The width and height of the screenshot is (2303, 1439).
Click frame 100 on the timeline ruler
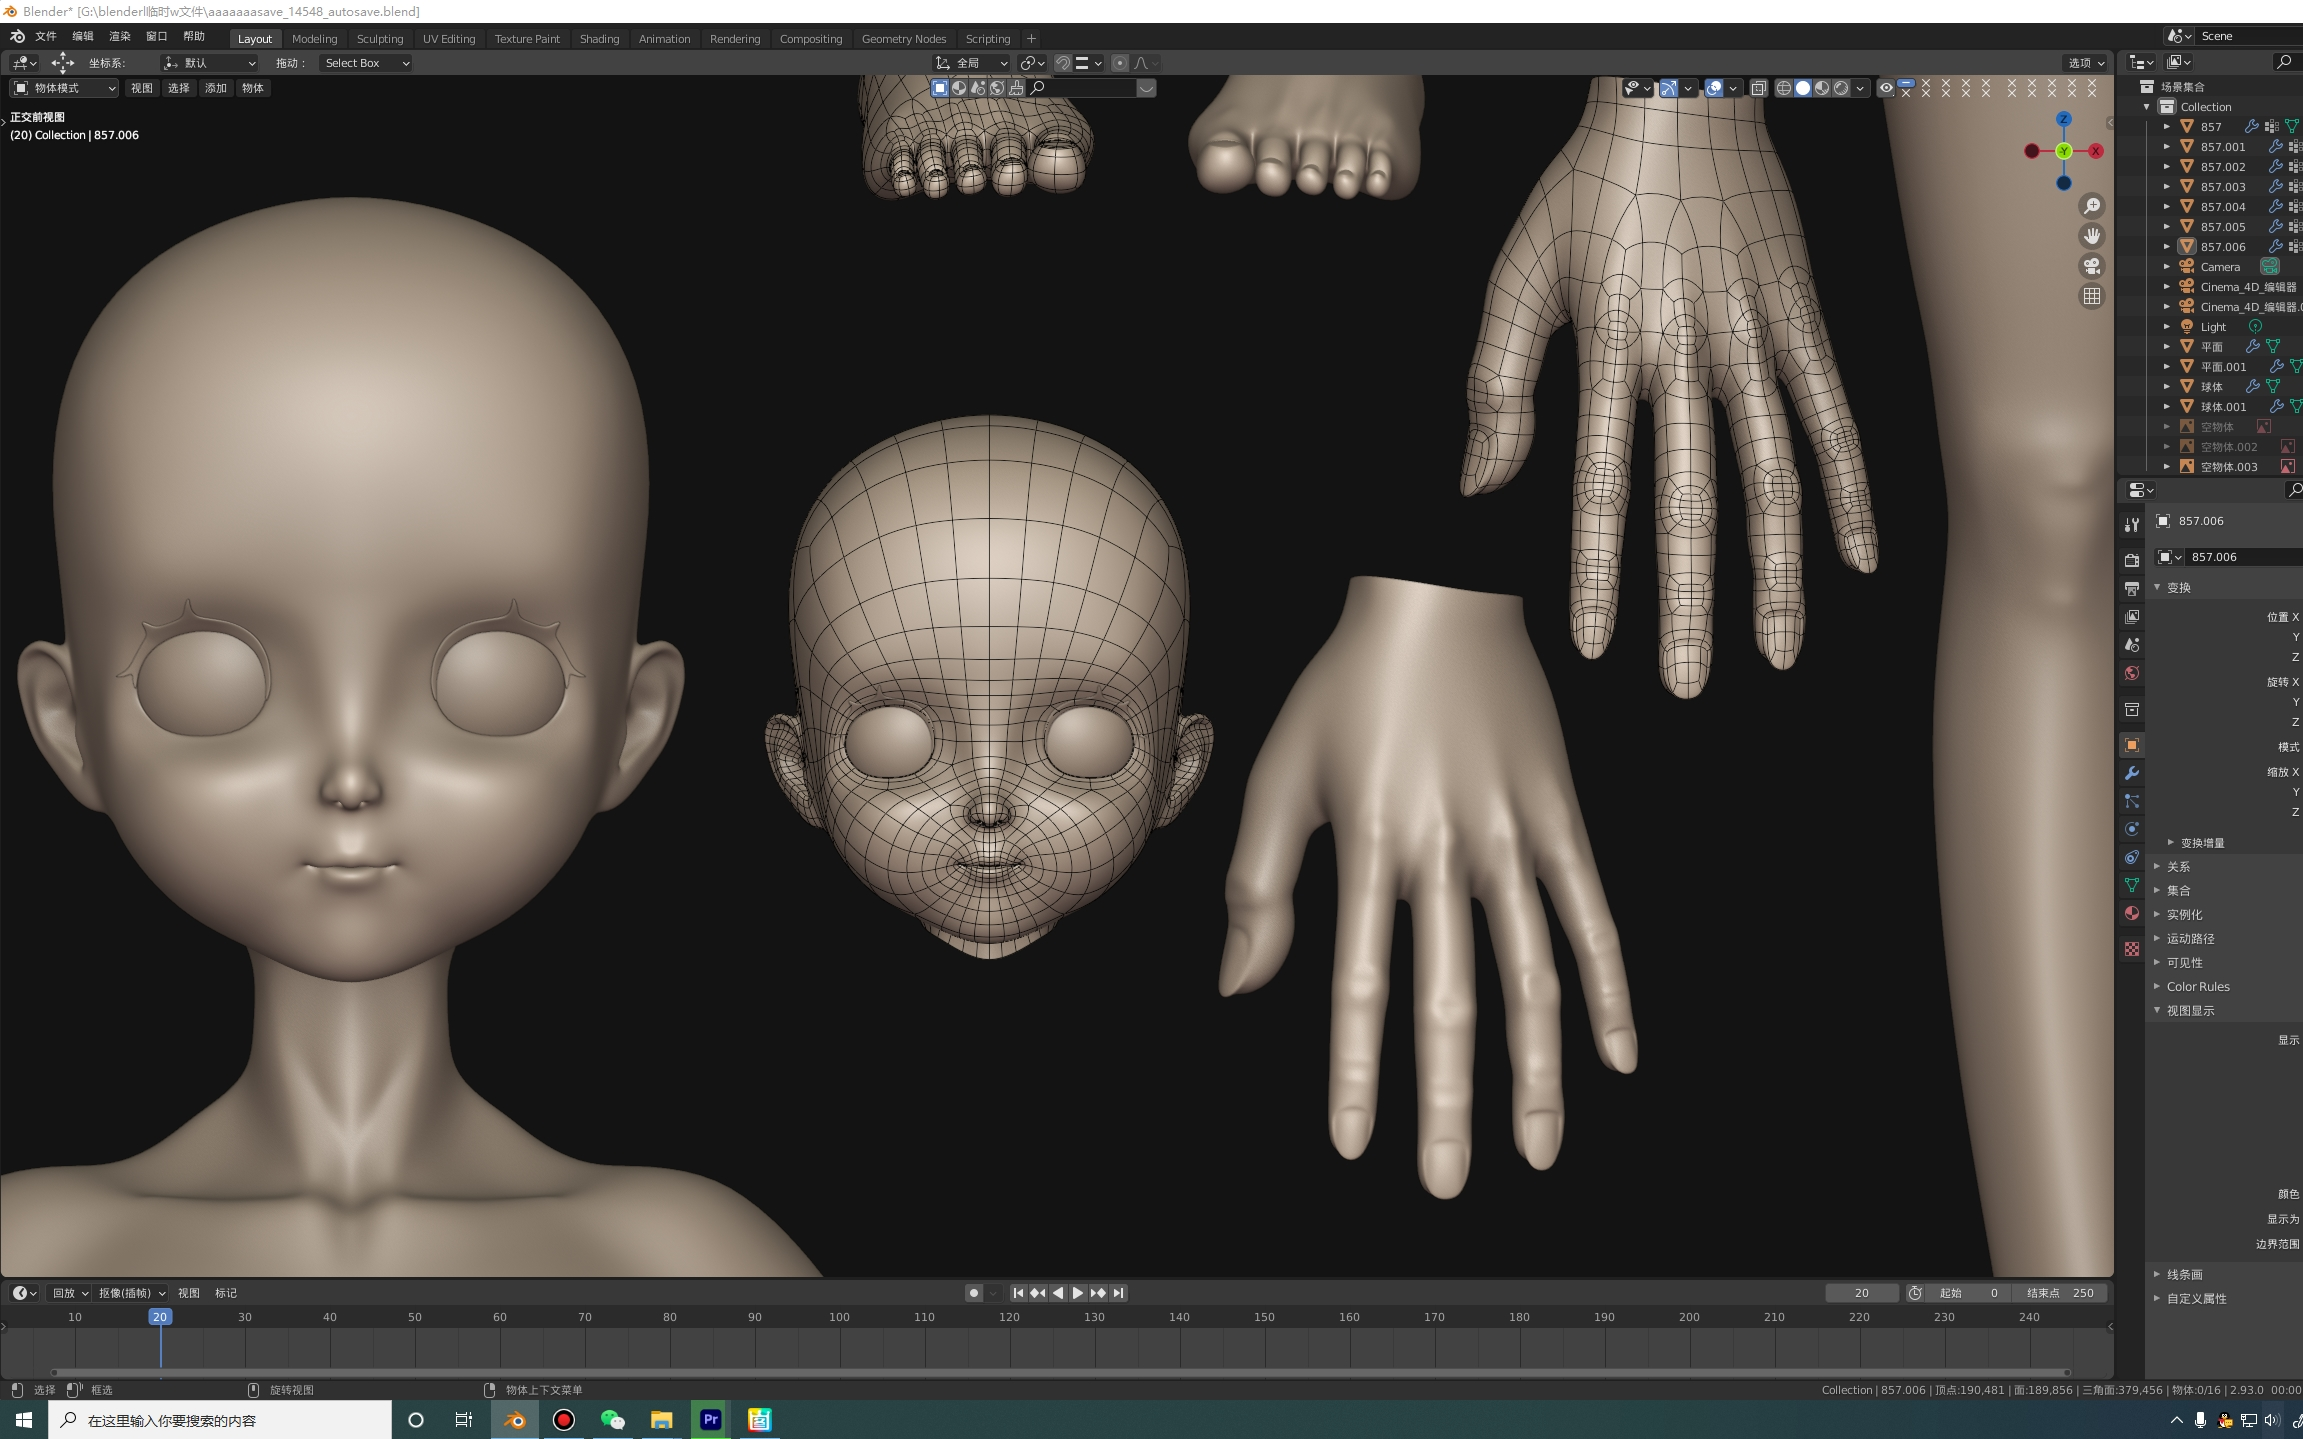(x=839, y=1317)
